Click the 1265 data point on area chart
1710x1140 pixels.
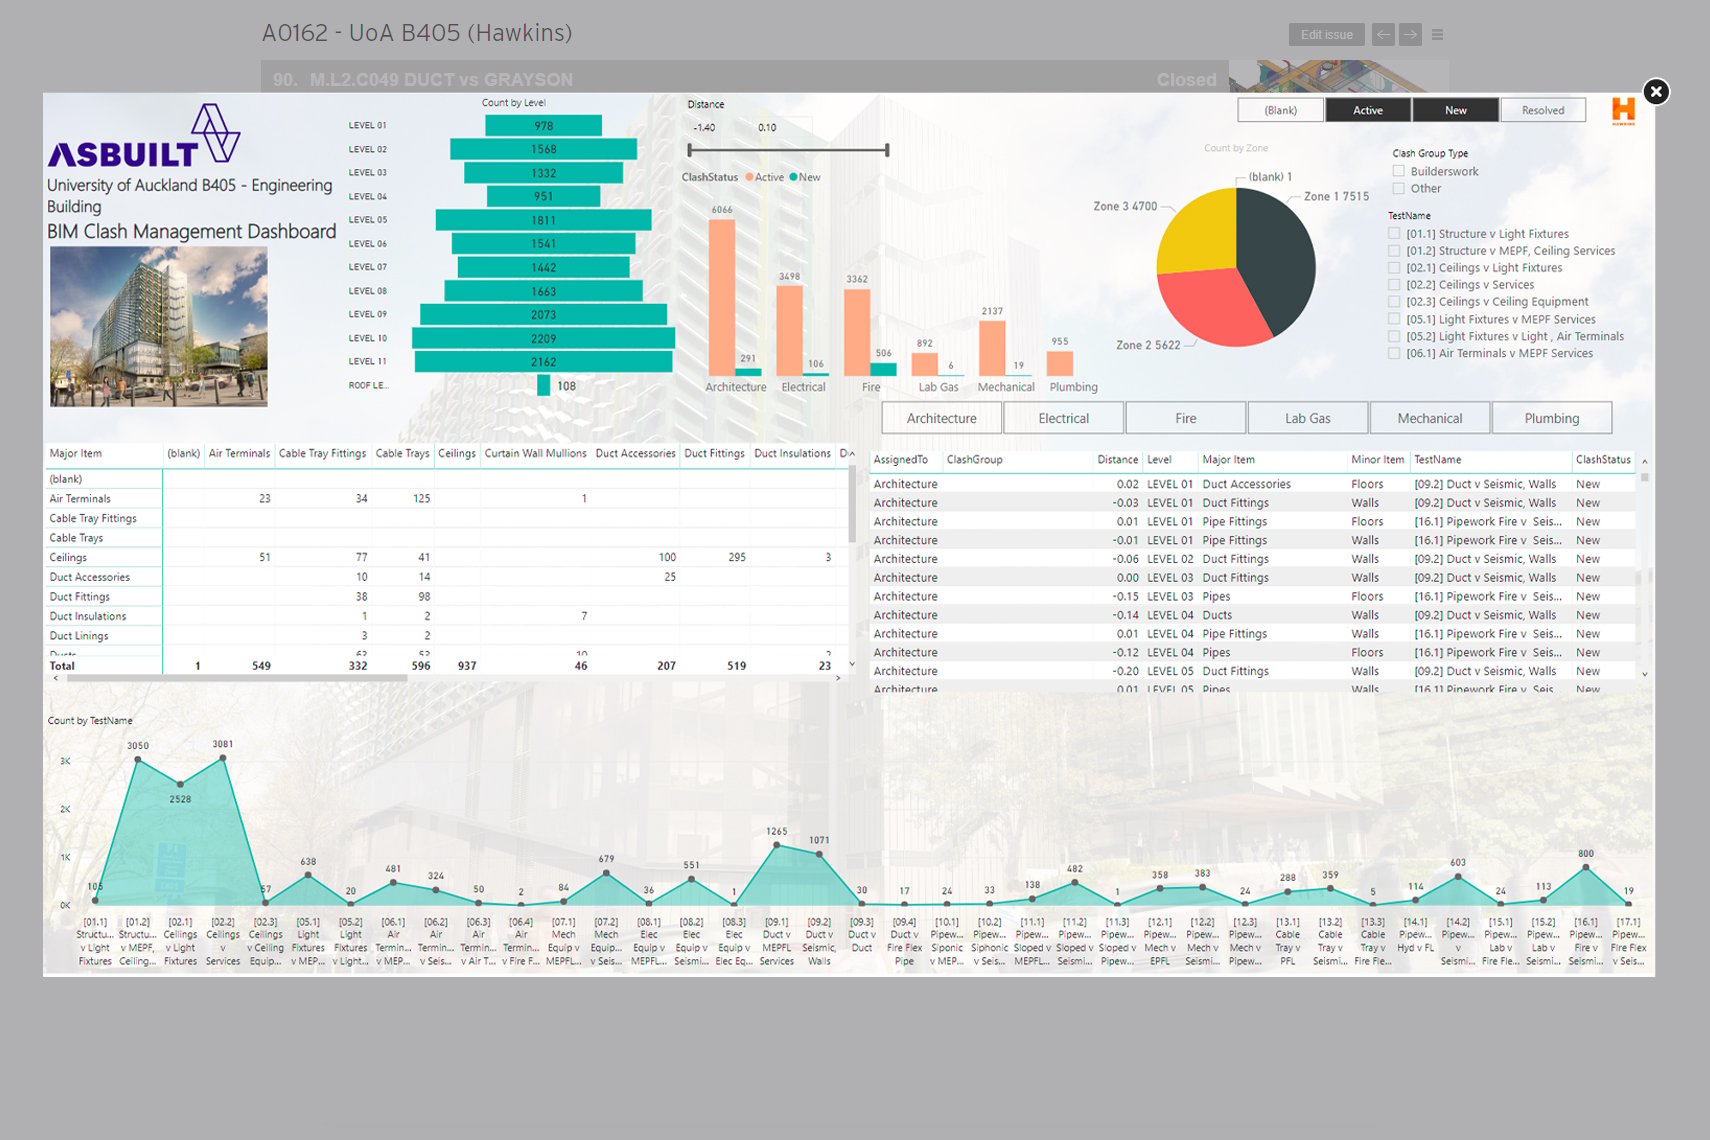777,845
